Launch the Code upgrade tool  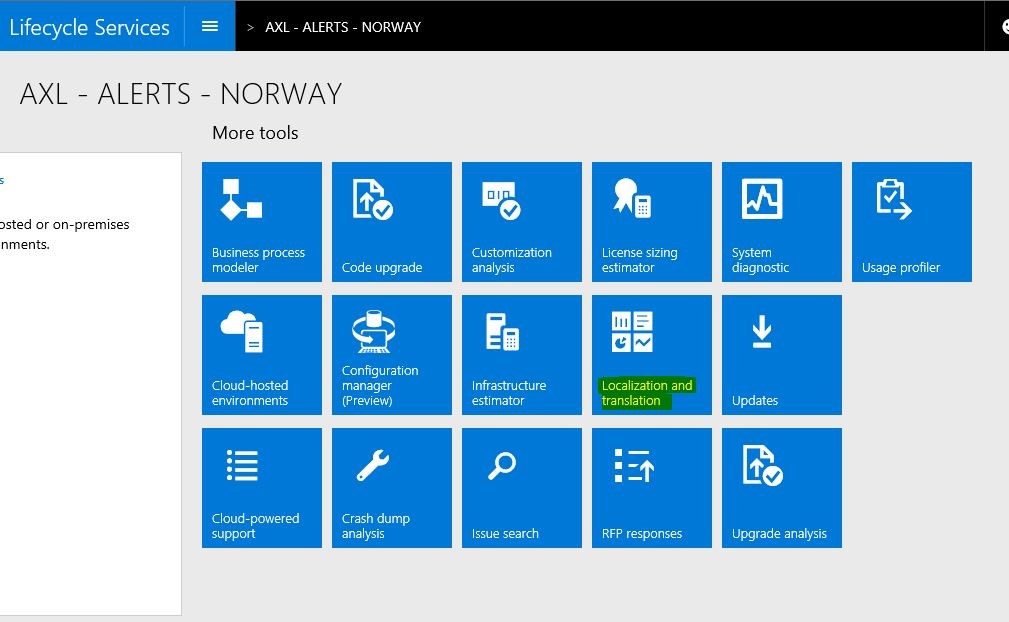coord(392,222)
